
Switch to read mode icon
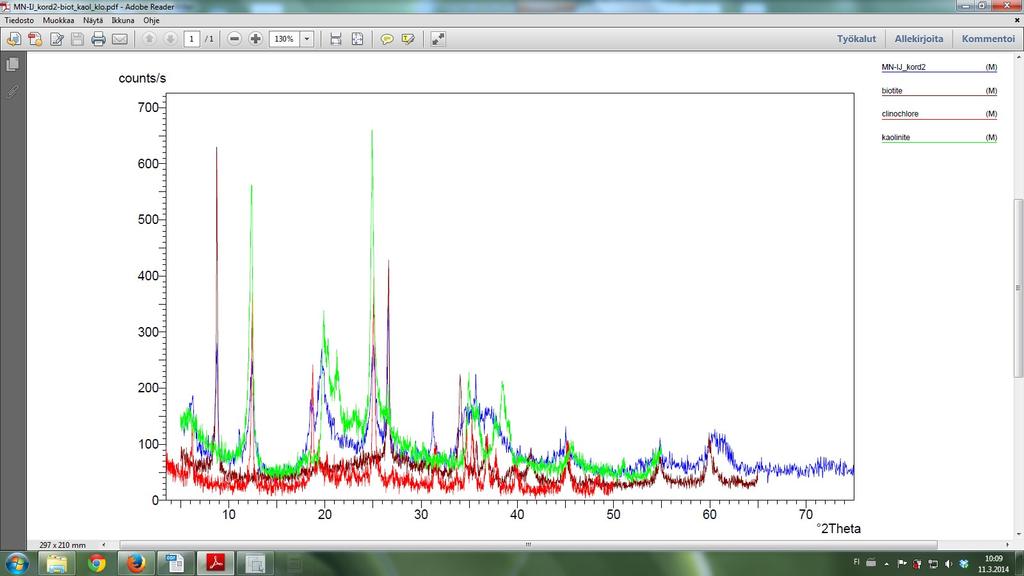tap(438, 39)
